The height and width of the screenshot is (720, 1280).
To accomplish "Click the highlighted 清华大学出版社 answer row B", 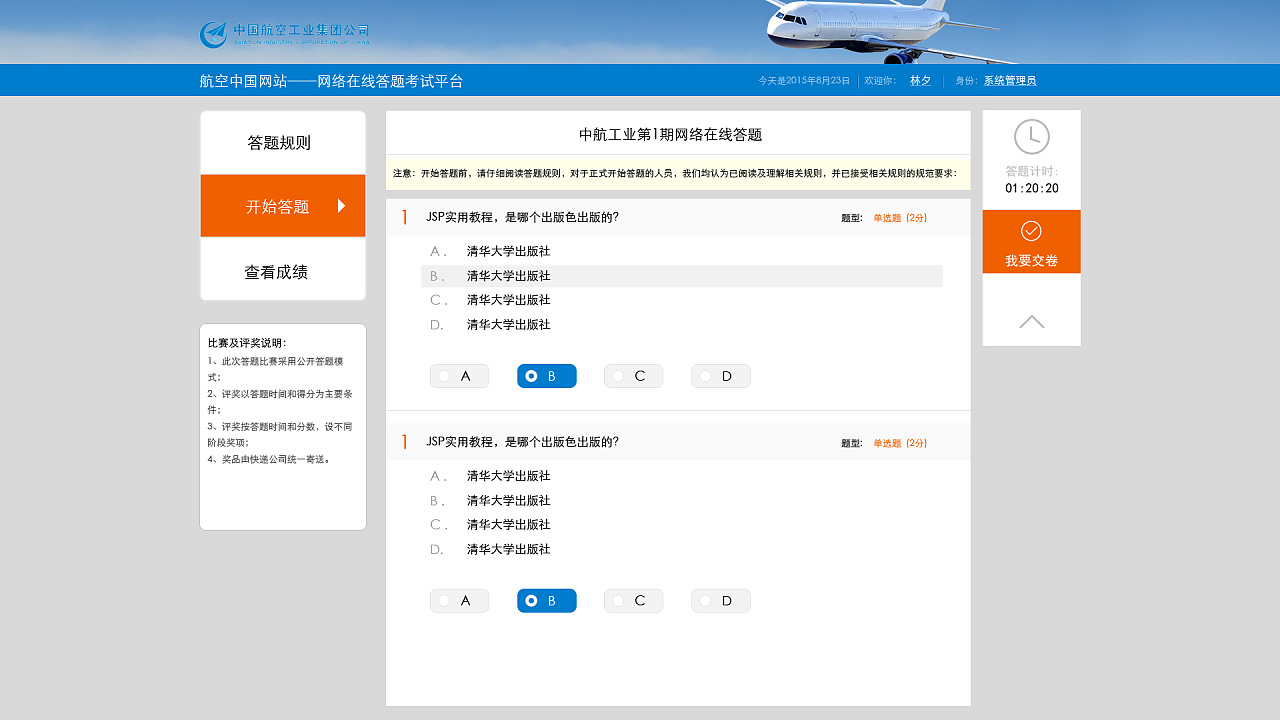I will coord(682,275).
